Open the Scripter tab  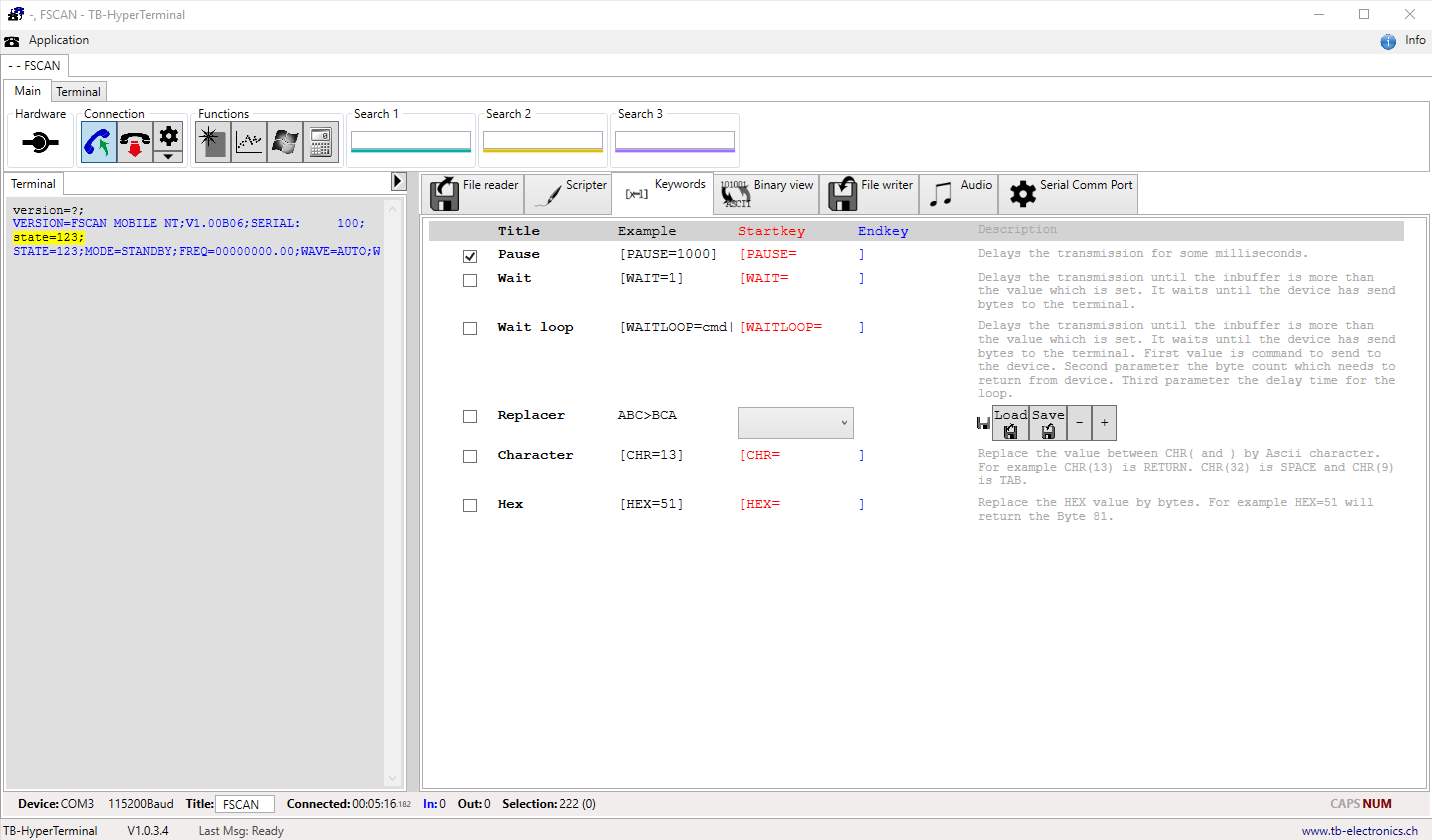tap(568, 194)
